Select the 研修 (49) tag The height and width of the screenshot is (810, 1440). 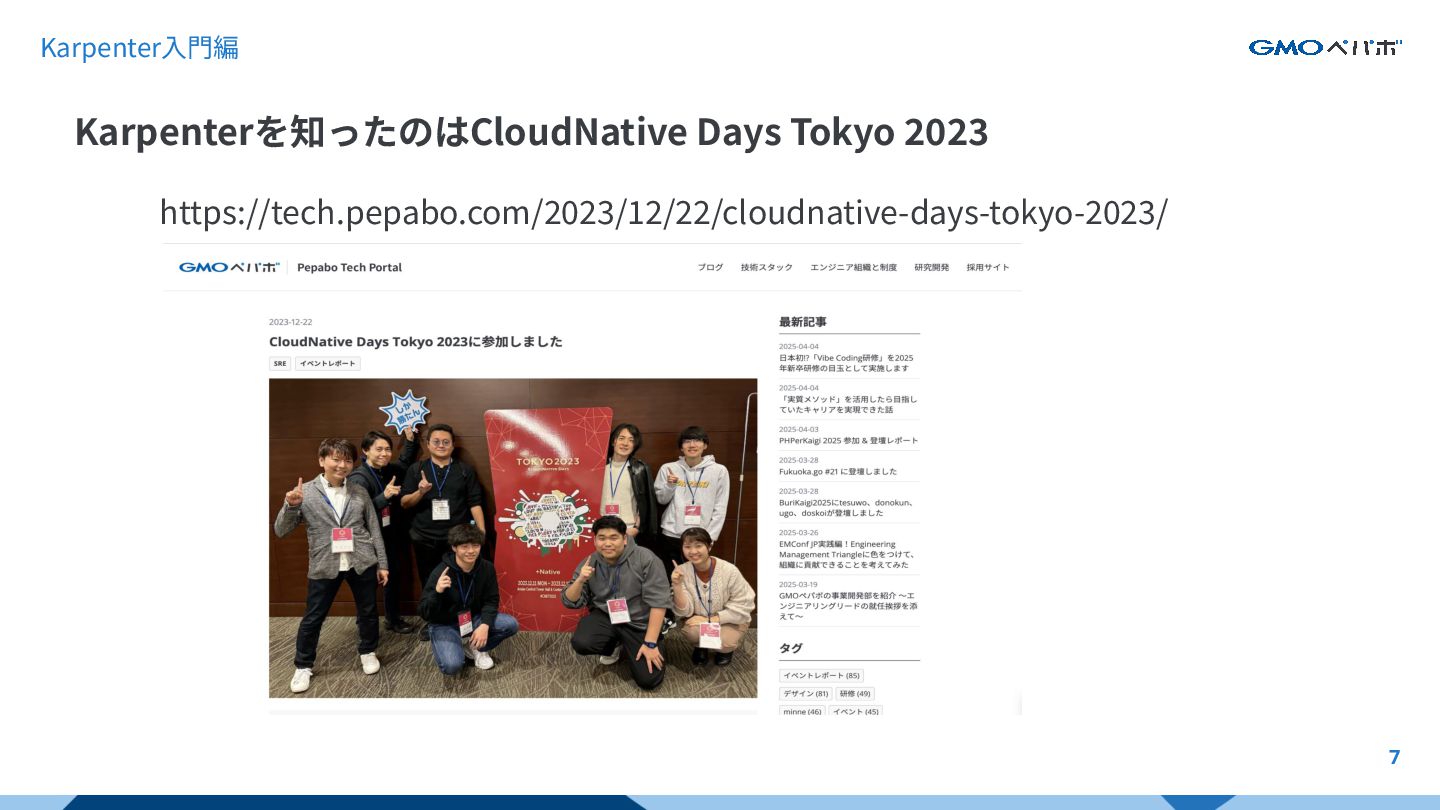pos(855,694)
